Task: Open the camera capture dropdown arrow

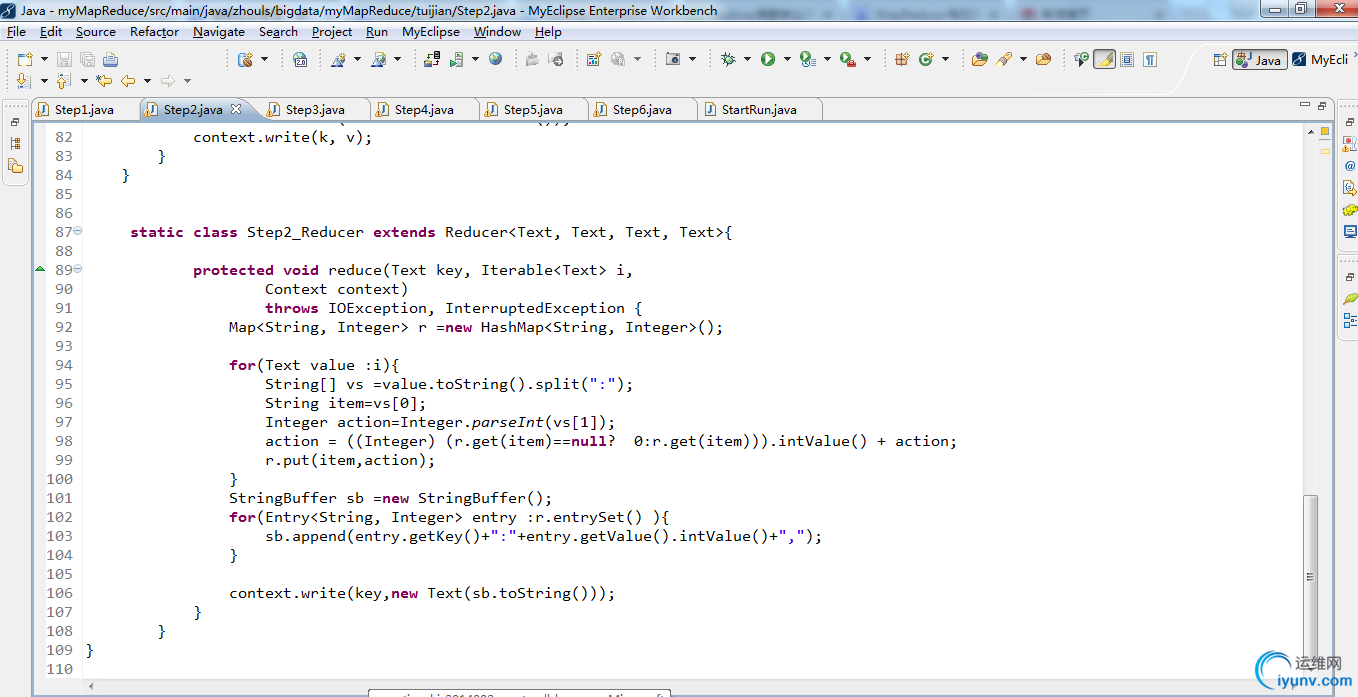Action: (x=692, y=59)
